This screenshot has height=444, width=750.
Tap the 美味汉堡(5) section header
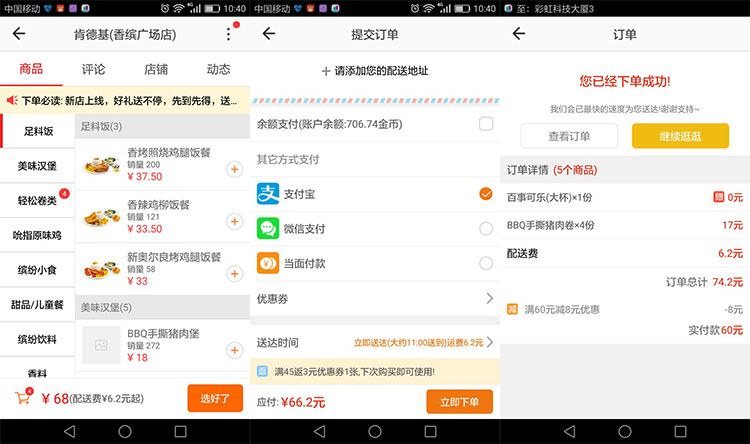coord(162,308)
